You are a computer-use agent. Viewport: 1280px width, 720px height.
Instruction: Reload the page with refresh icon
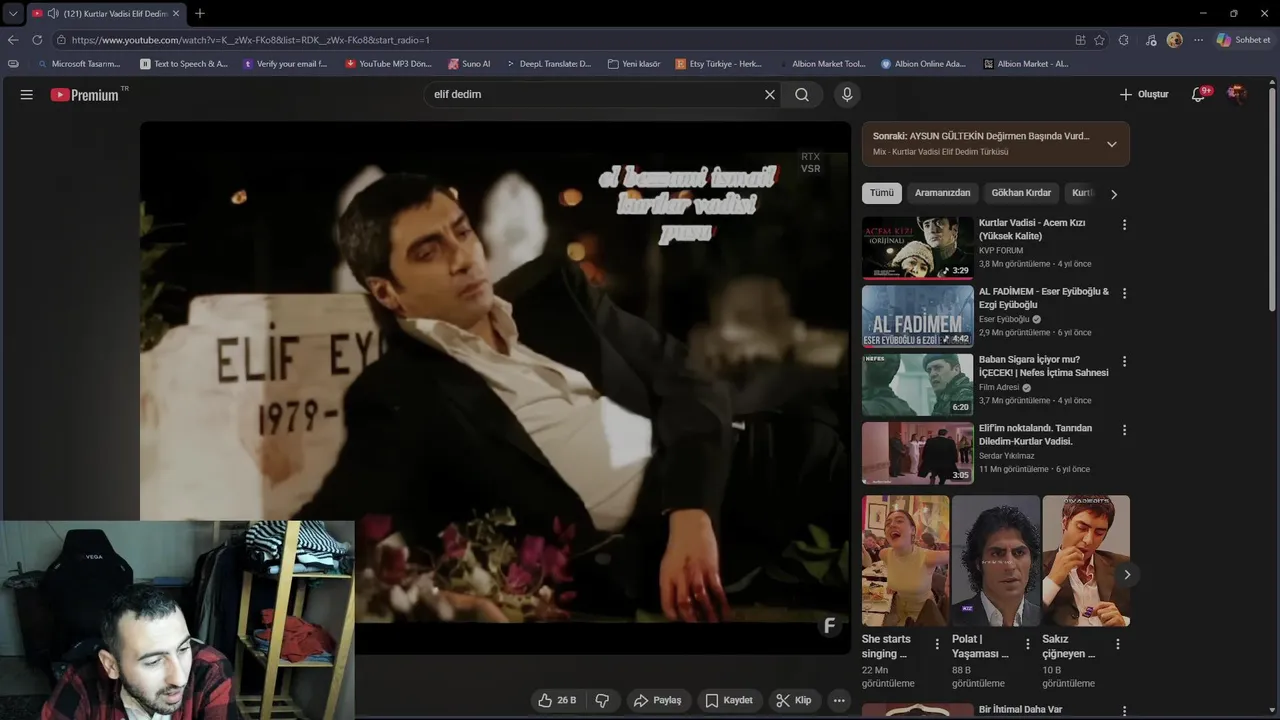37,40
